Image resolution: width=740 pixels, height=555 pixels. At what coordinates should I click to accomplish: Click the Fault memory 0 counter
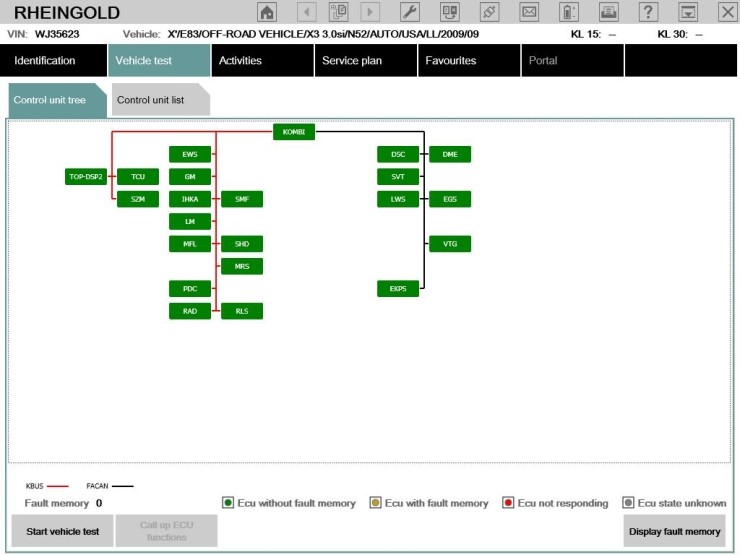(x=63, y=503)
